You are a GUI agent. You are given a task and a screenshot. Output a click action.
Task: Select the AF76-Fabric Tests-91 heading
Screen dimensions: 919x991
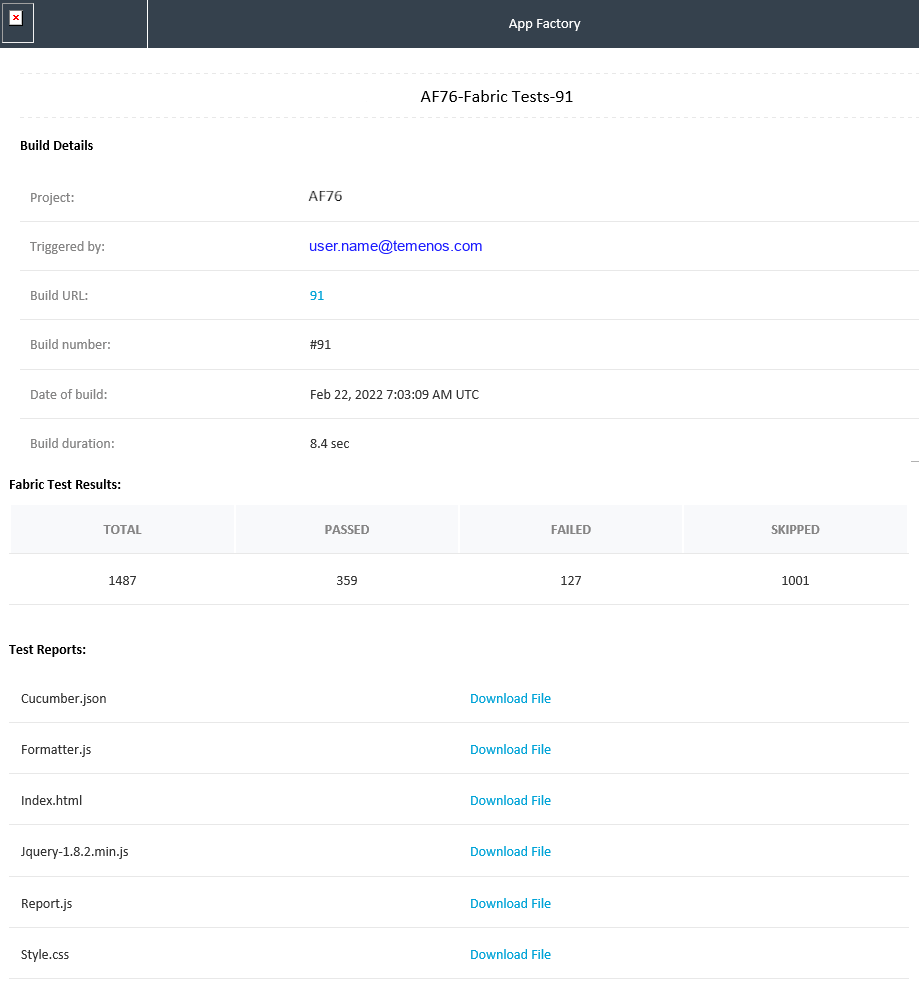[x=496, y=97]
